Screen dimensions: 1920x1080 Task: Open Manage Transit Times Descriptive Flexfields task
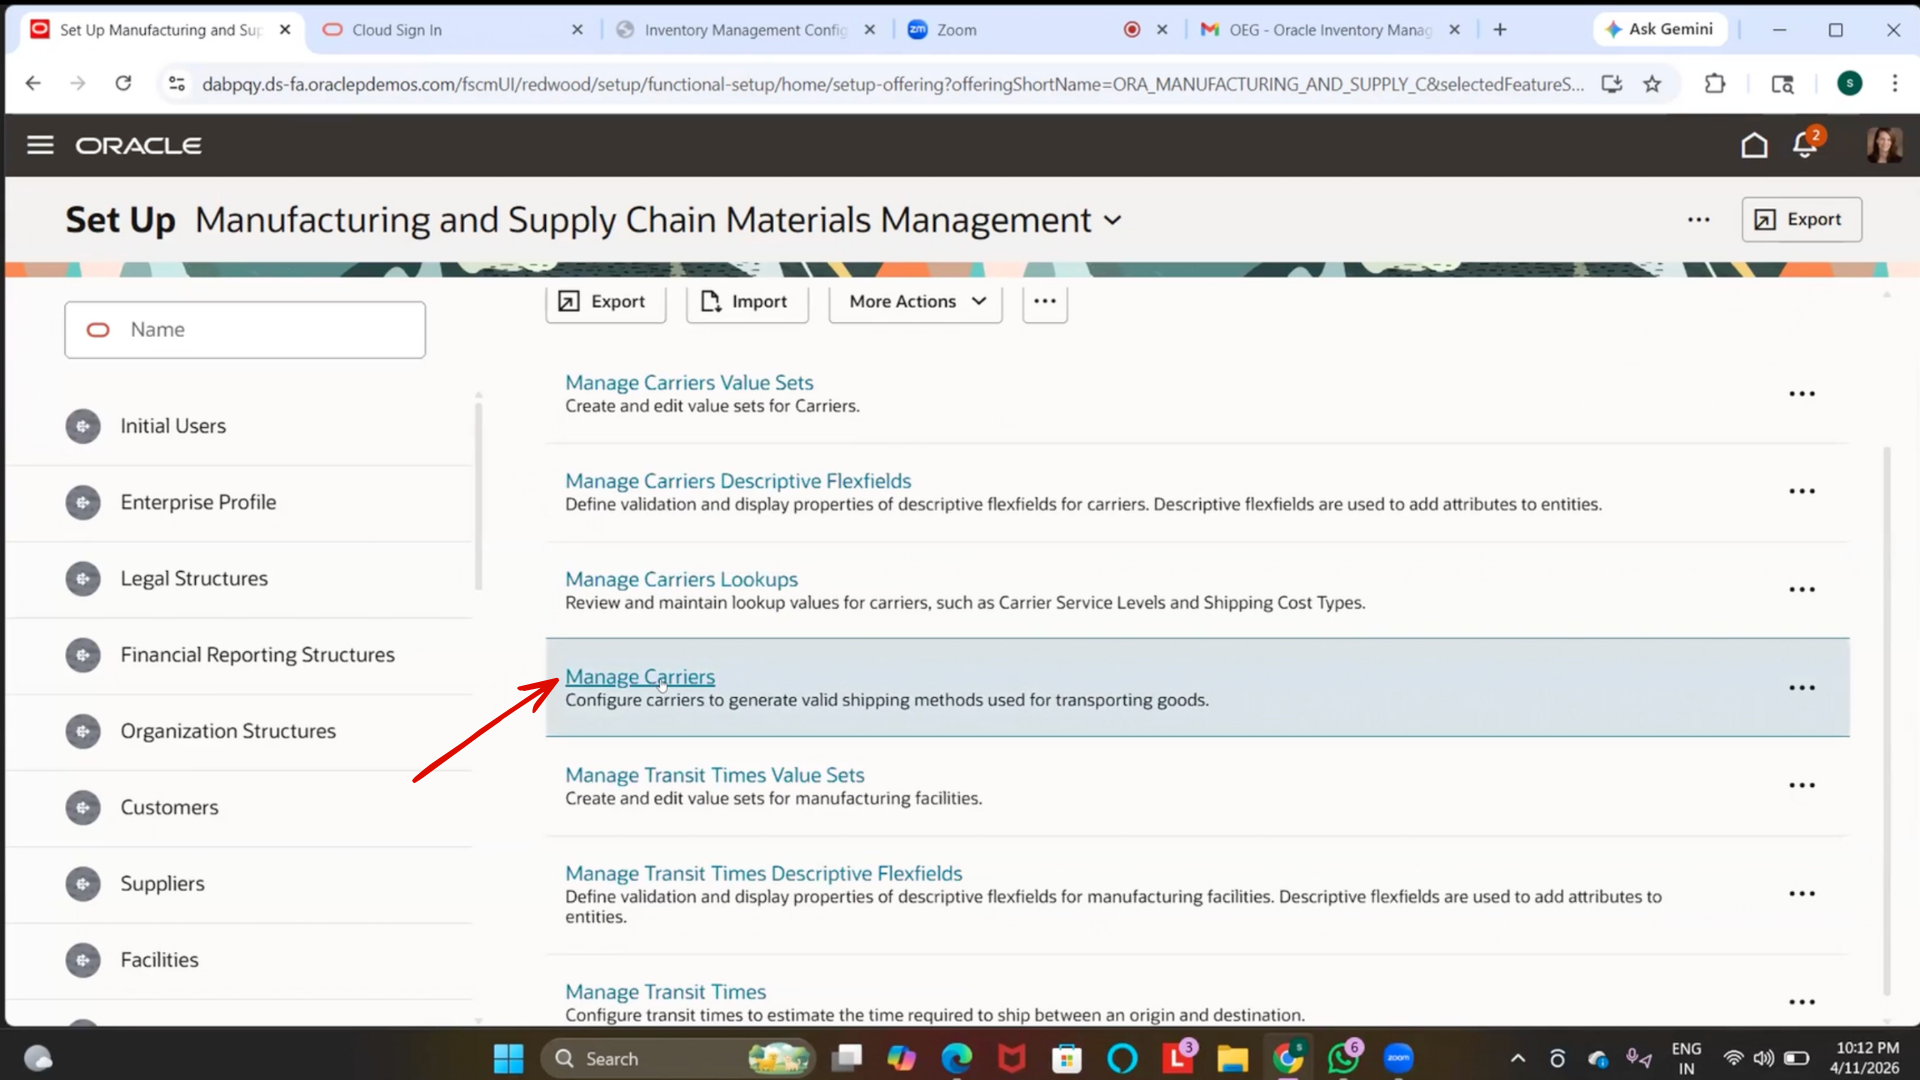(764, 873)
